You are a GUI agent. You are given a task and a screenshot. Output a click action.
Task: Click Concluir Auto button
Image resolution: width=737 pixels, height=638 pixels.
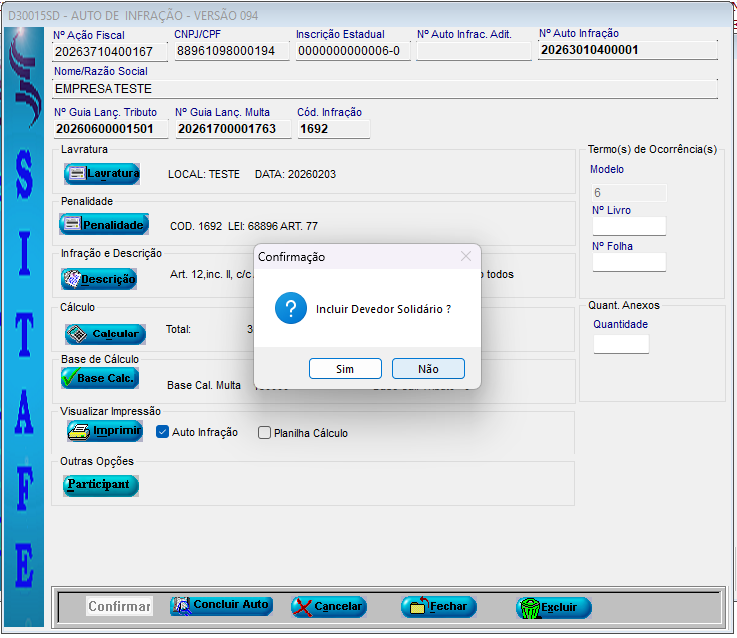[221, 606]
